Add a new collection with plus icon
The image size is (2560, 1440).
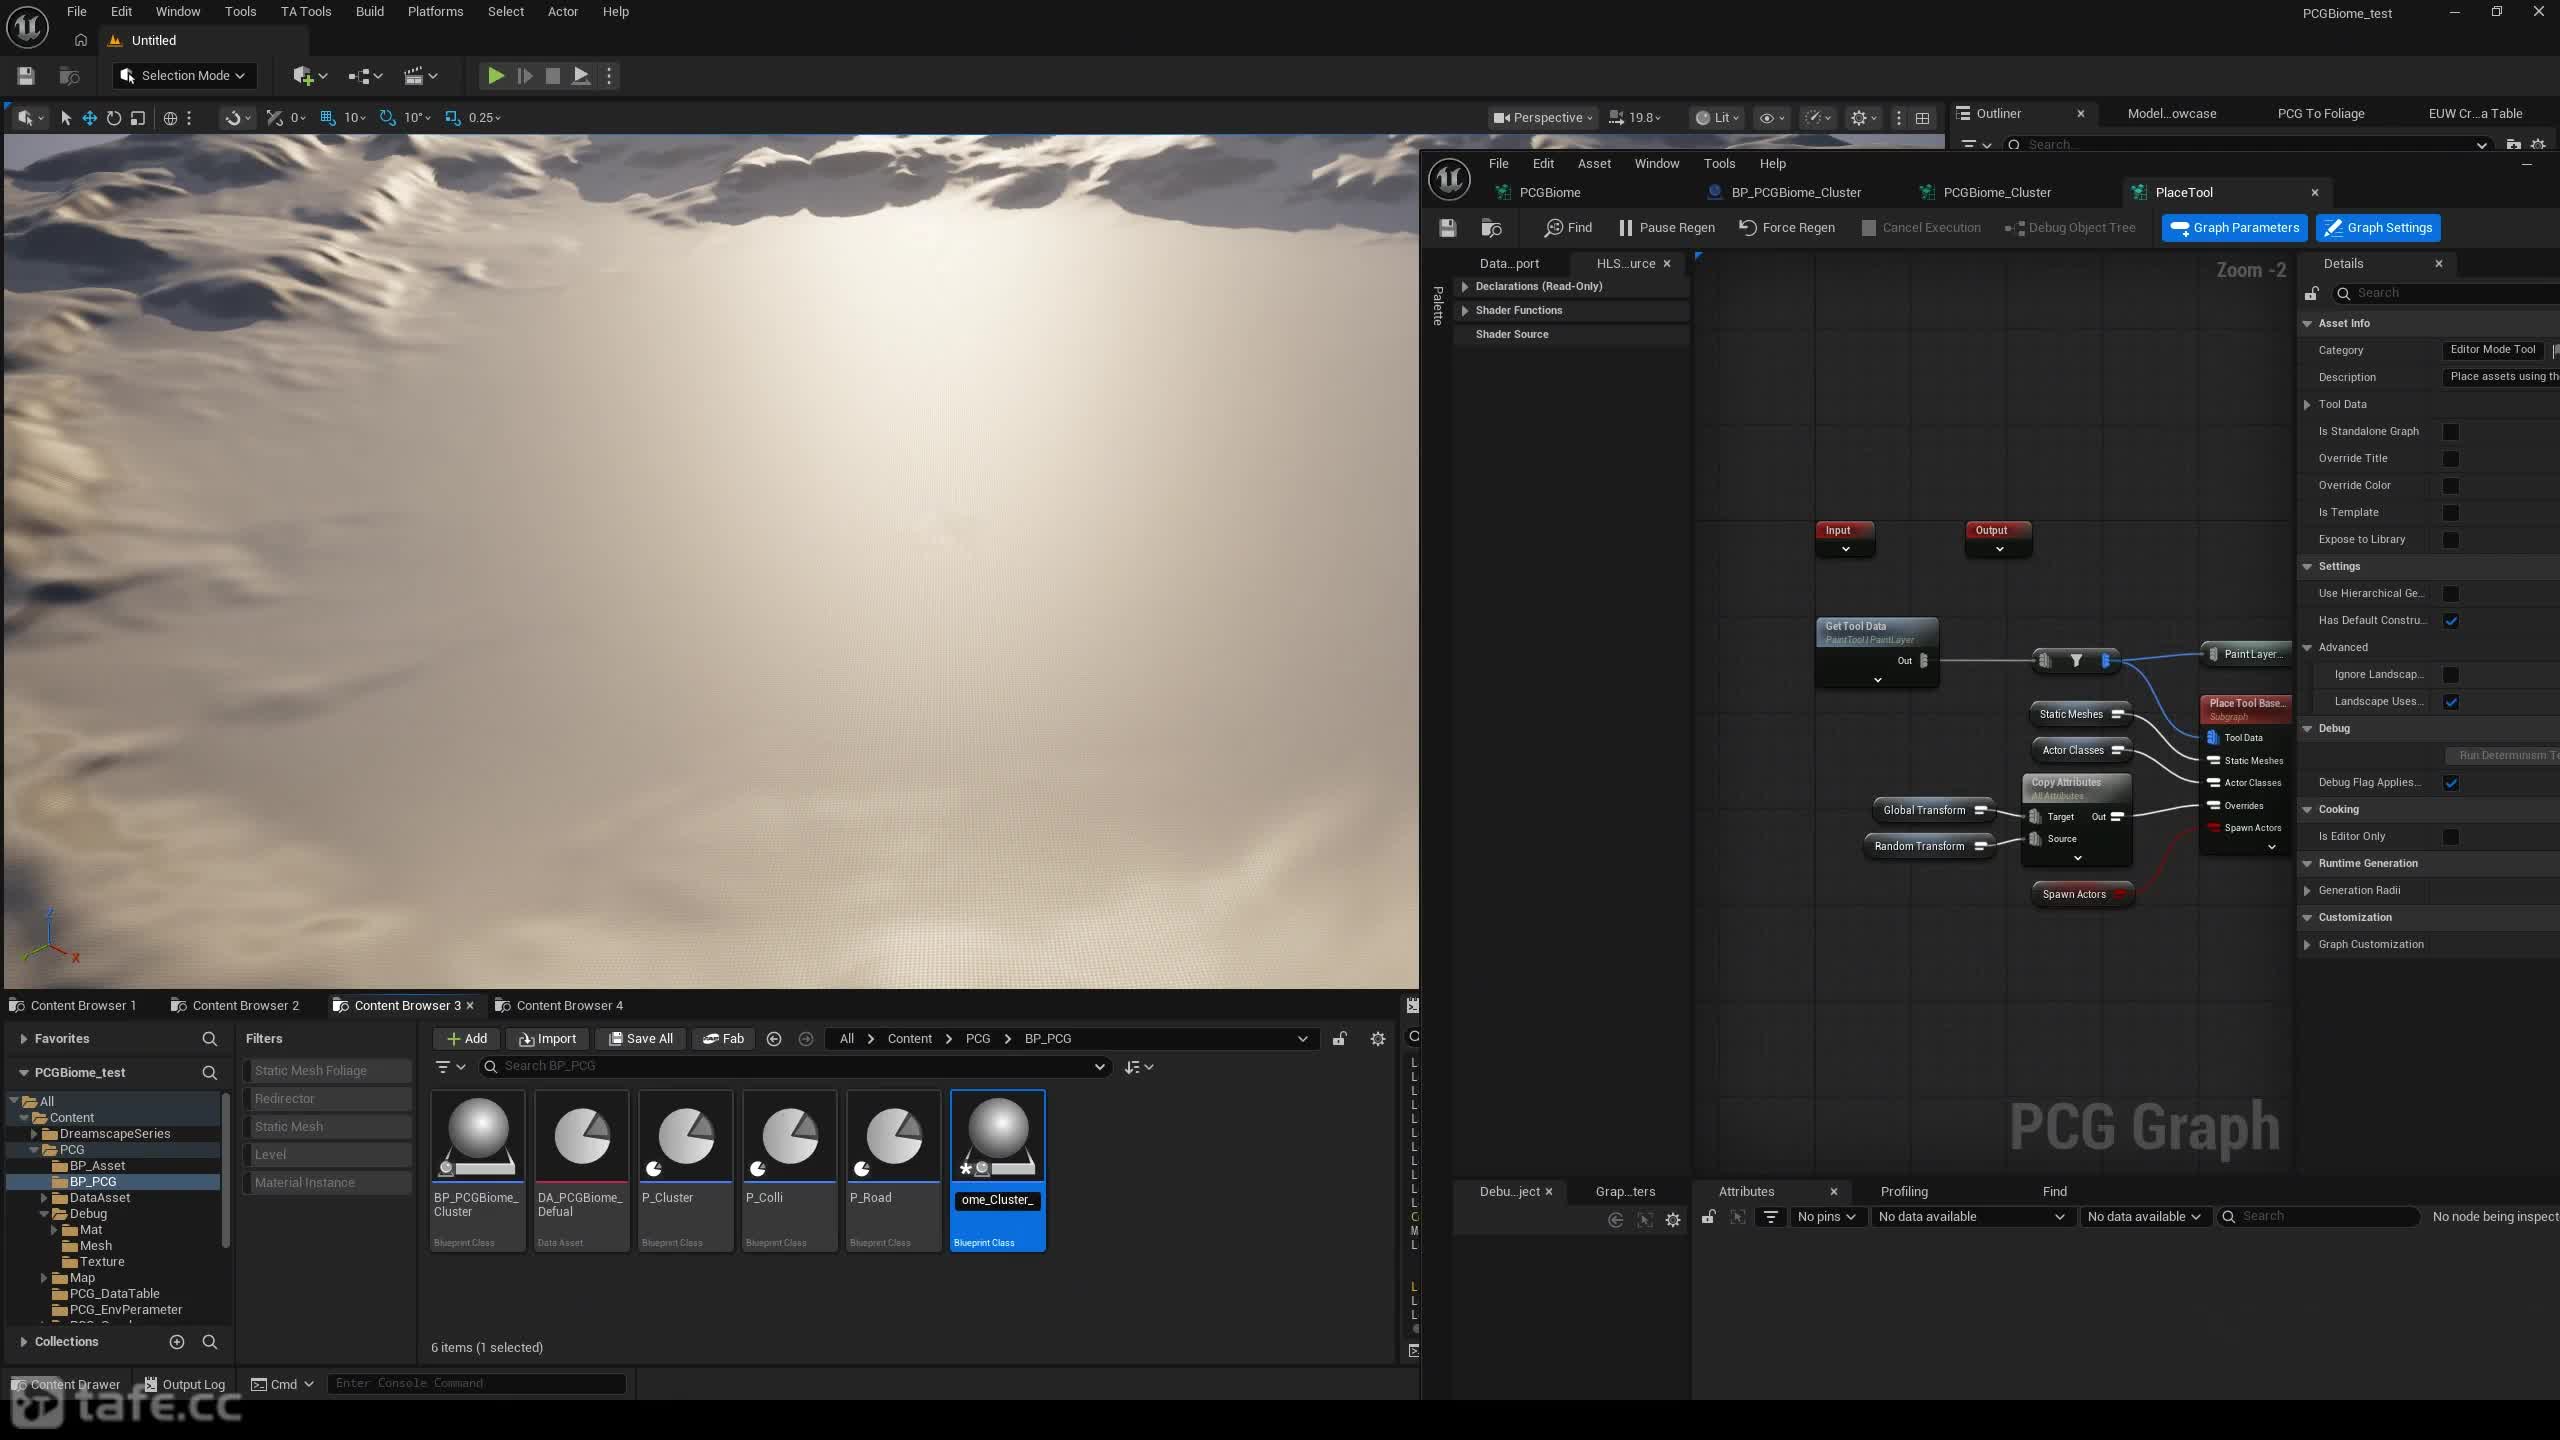pyautogui.click(x=177, y=1342)
